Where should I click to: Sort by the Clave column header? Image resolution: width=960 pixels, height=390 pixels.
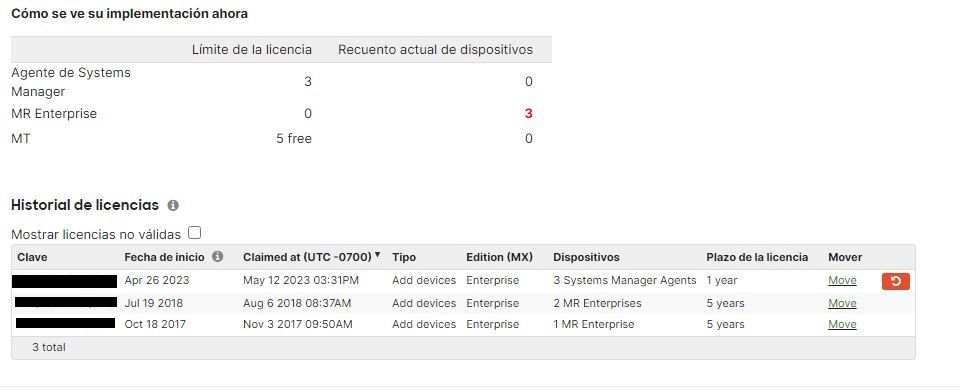click(x=32, y=257)
